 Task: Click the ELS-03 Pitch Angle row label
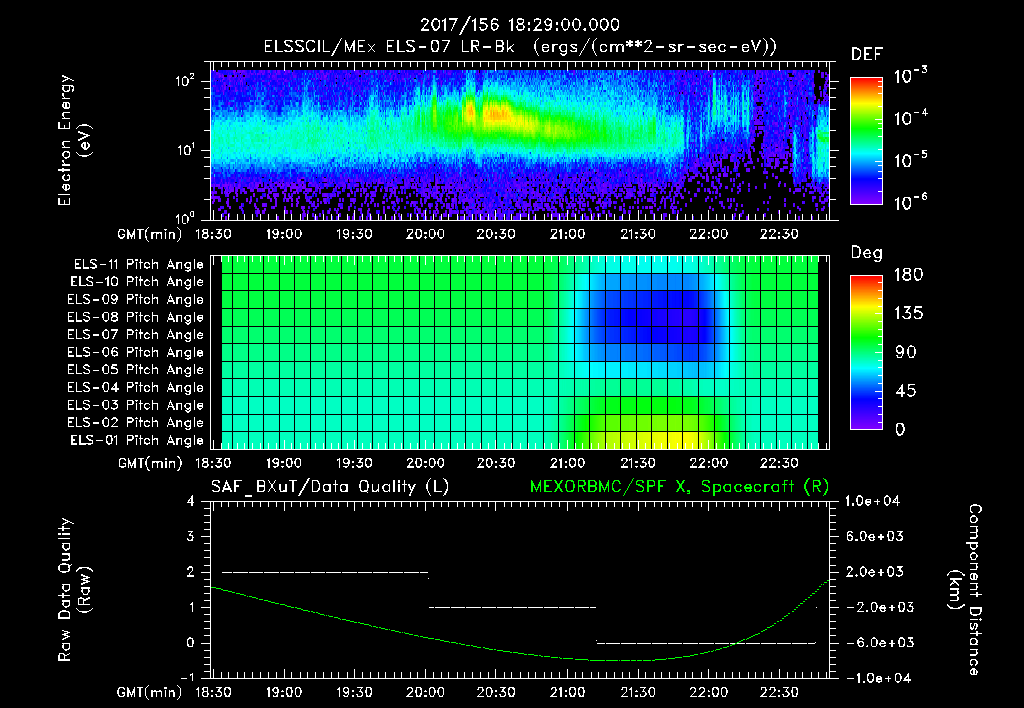coord(135,405)
